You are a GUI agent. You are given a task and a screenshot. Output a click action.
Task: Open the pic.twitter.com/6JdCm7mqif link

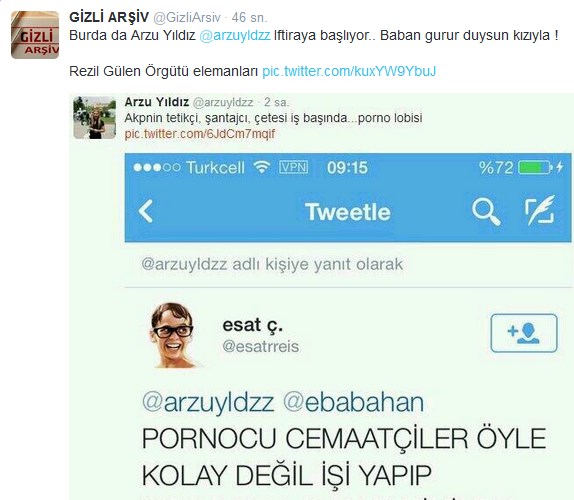[x=200, y=134]
